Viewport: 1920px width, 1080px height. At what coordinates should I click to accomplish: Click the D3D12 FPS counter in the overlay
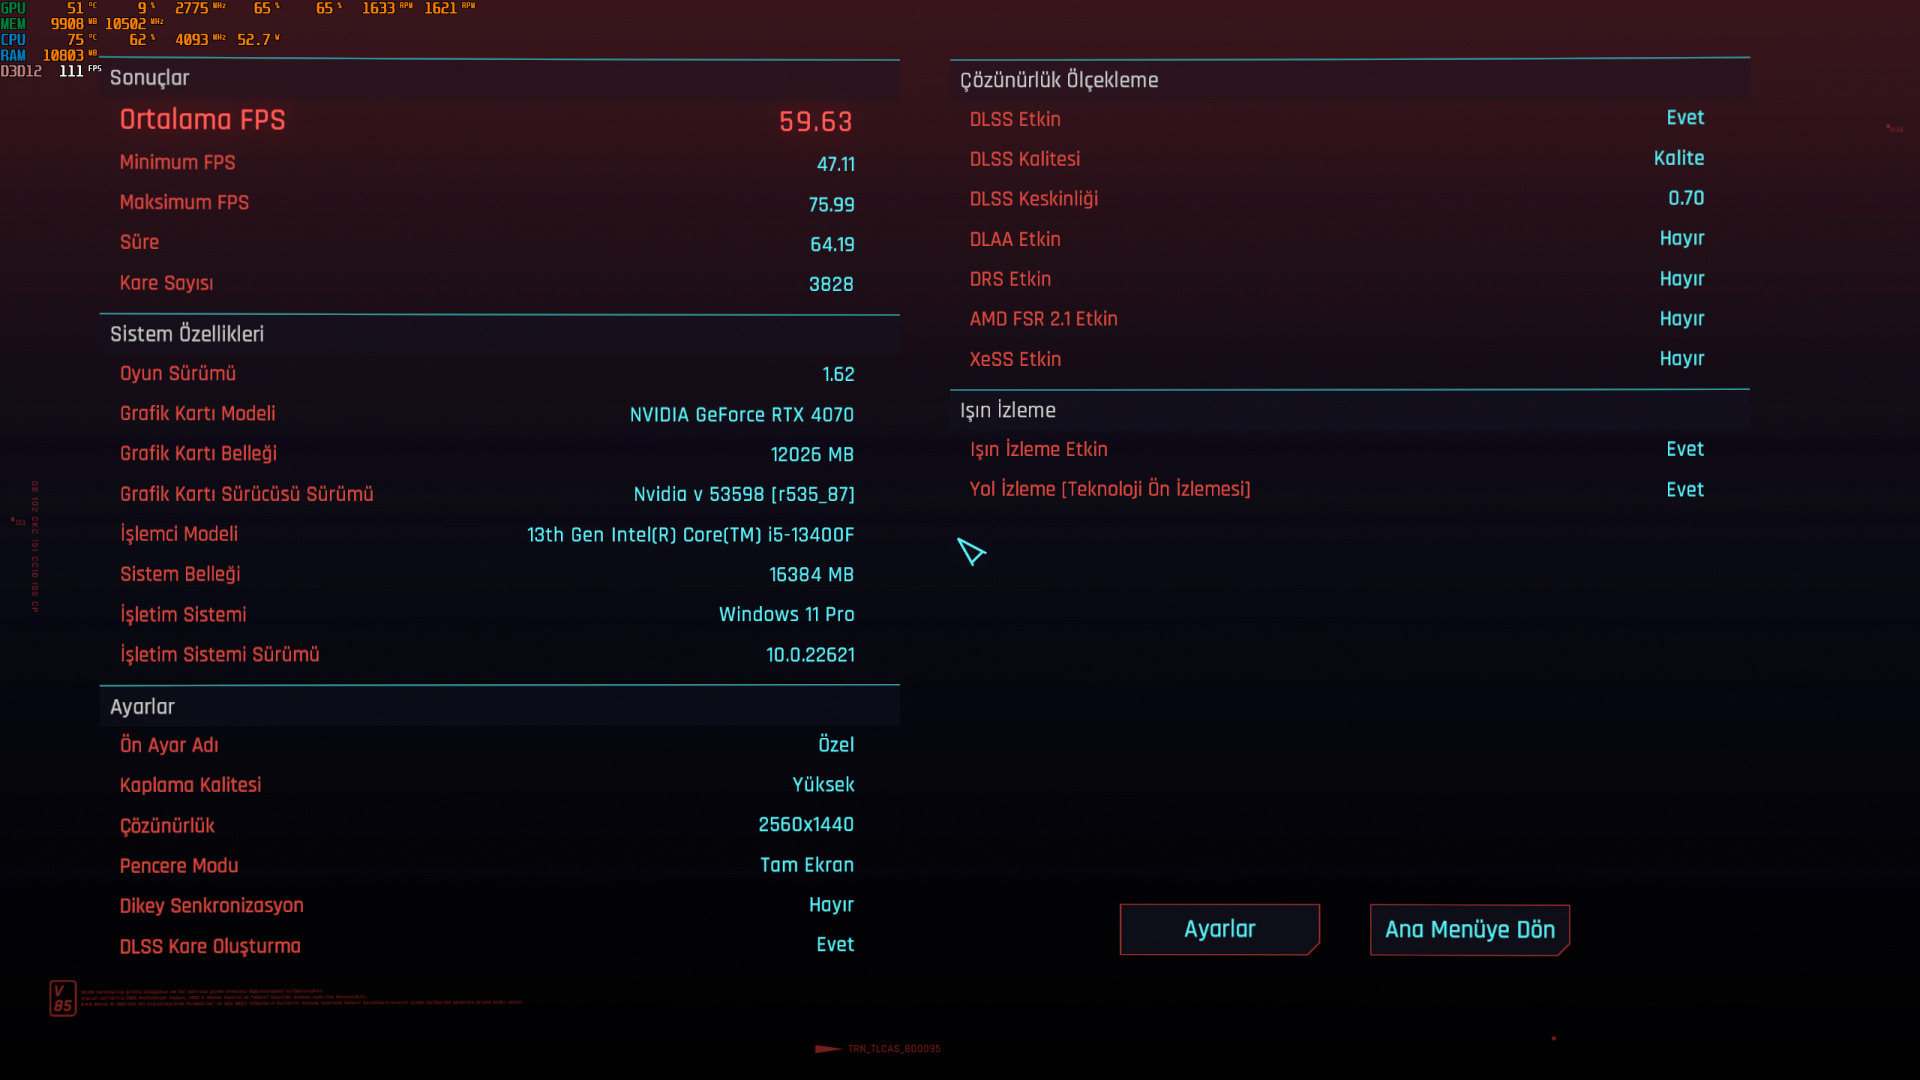tap(50, 71)
